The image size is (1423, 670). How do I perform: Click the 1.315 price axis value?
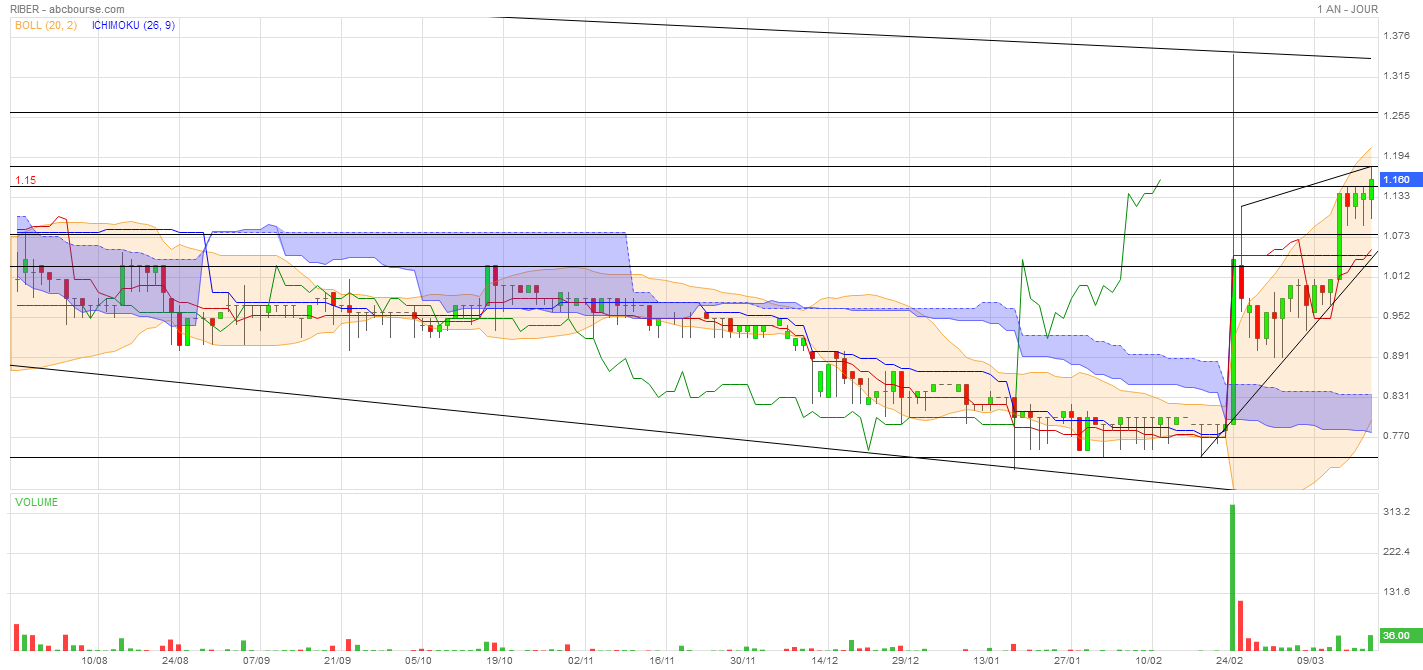click(x=1395, y=76)
